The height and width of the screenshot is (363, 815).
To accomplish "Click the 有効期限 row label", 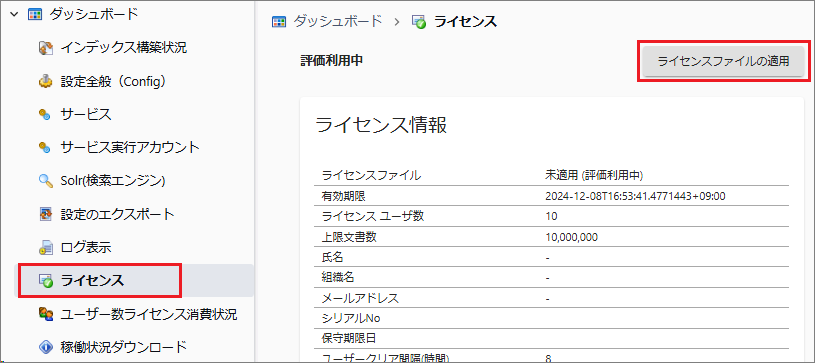I will 345,196.
